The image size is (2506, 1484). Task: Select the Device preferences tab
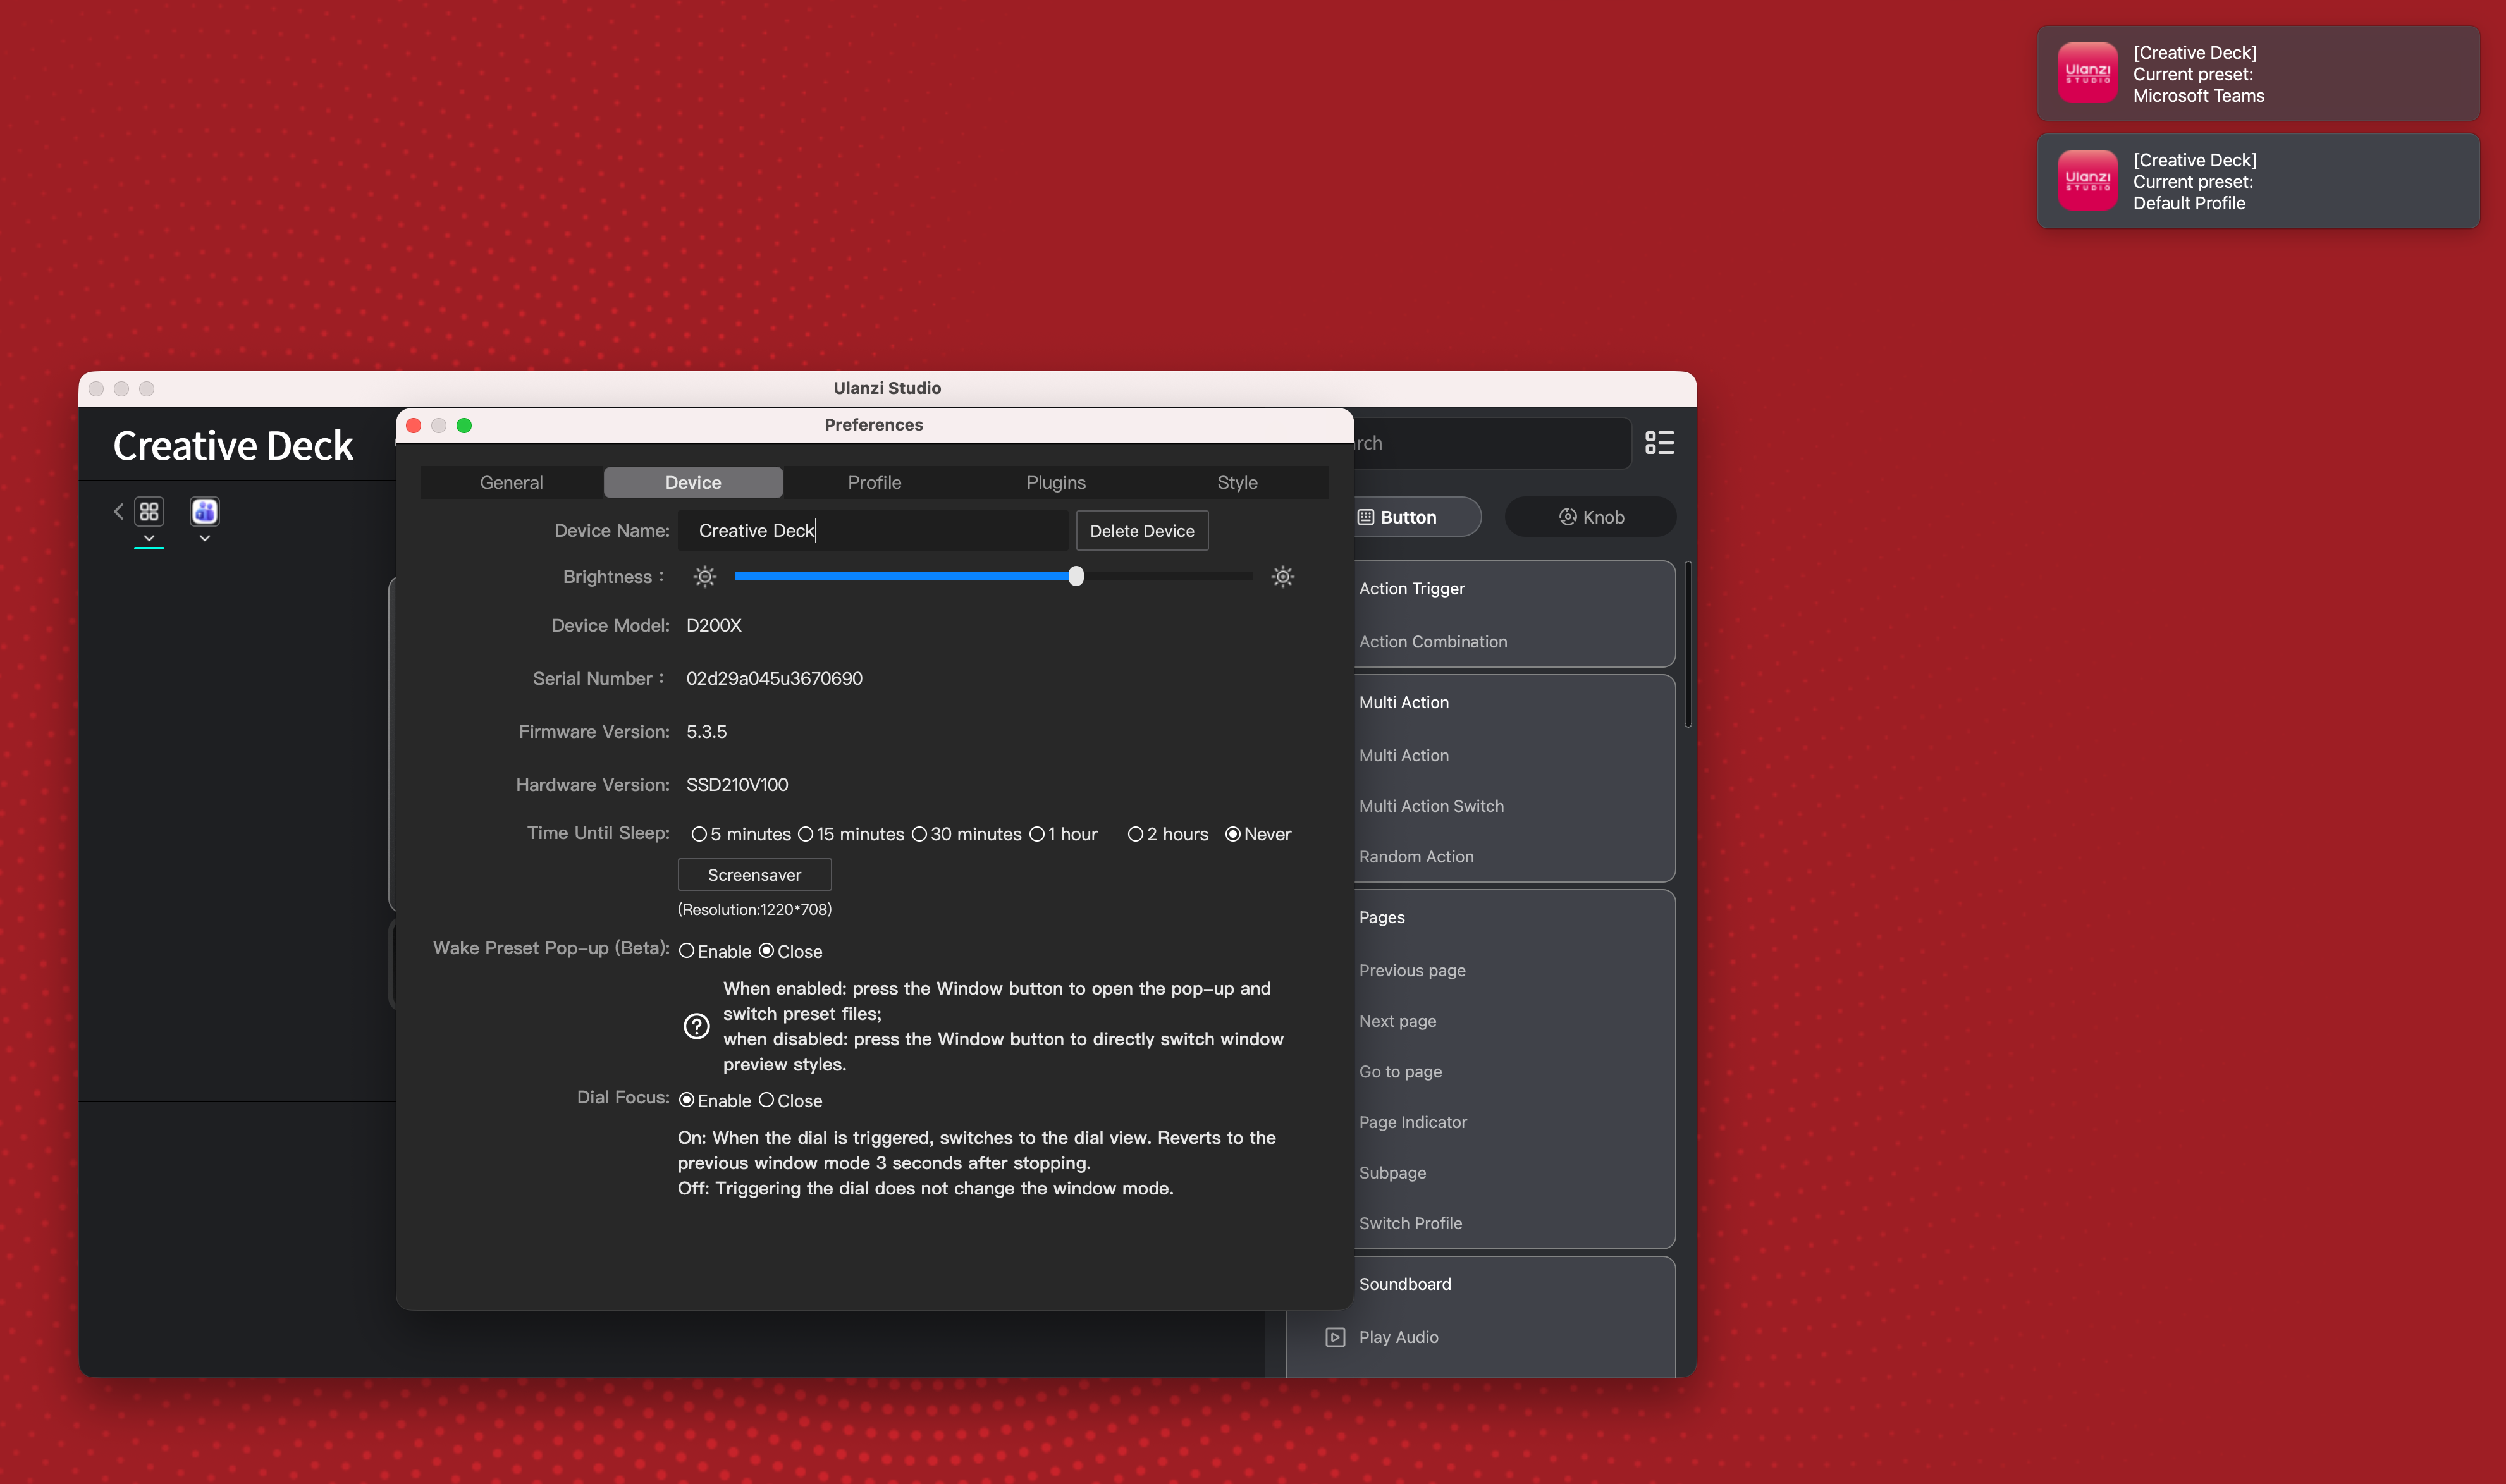click(693, 482)
